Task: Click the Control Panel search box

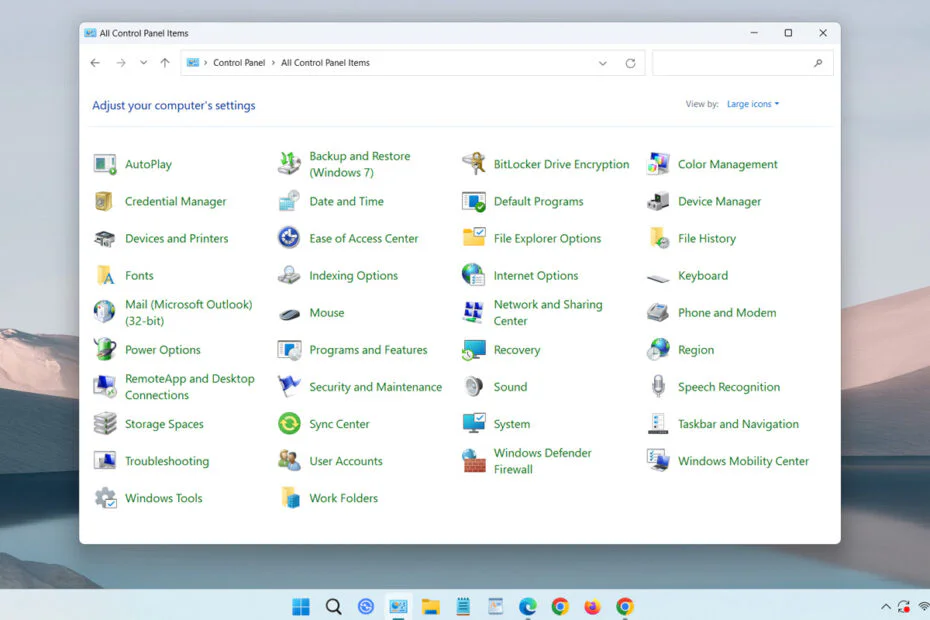Action: click(x=735, y=63)
